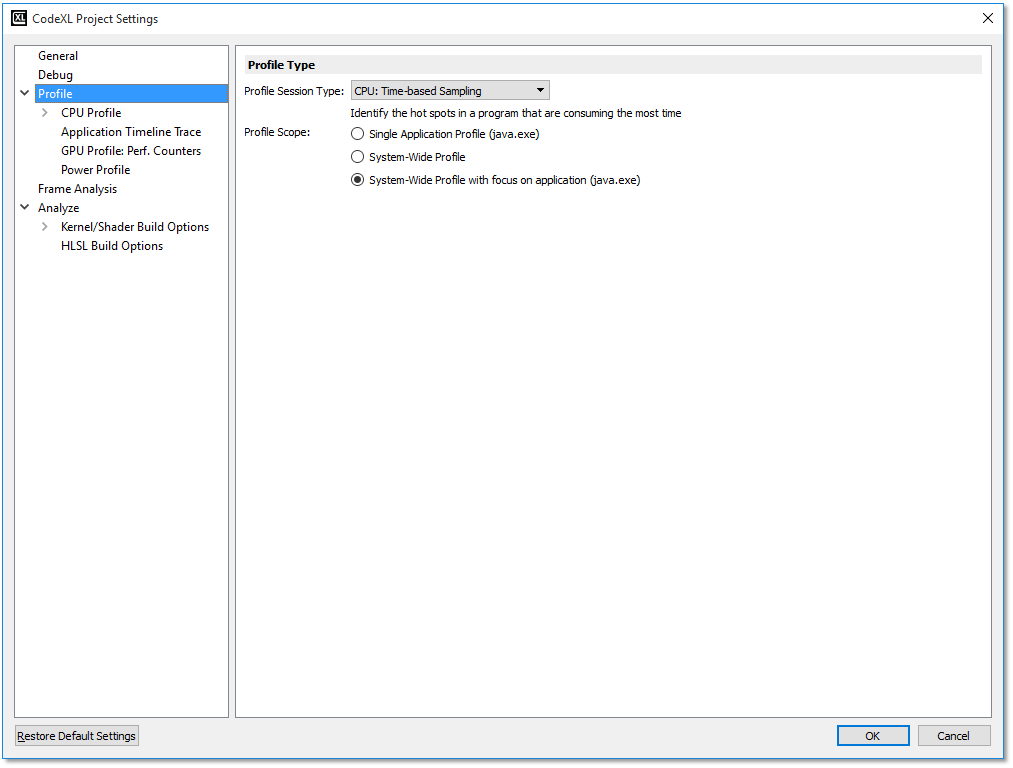Open CPU Profile settings
This screenshot has height=768, width=1013.
pyautogui.click(x=91, y=112)
